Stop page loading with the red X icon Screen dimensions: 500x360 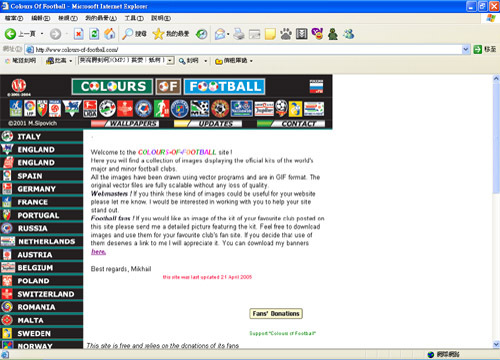pos(79,34)
